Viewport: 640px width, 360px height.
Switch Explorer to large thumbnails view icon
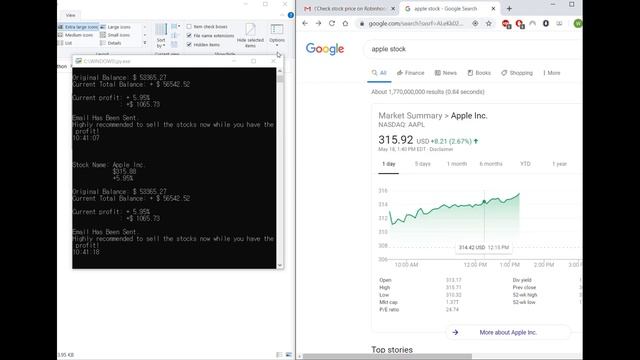pos(289,355)
